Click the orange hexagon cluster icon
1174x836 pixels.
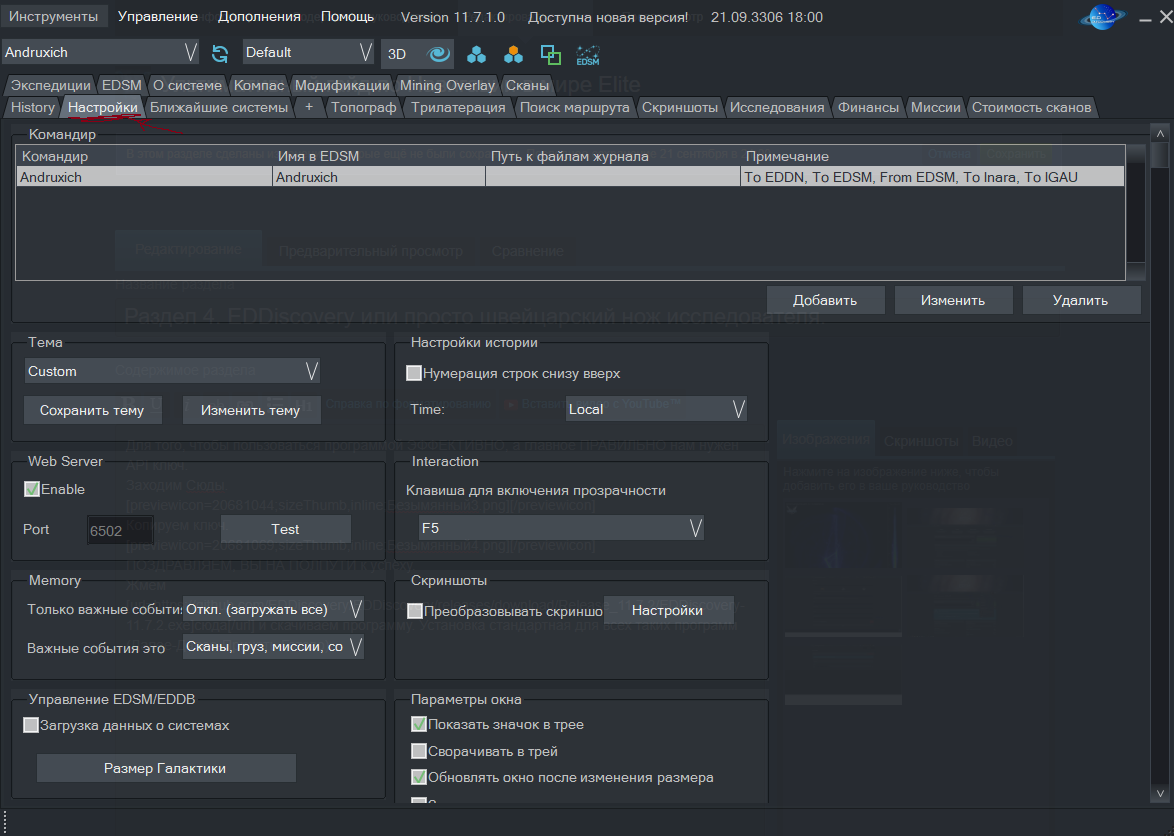click(514, 54)
